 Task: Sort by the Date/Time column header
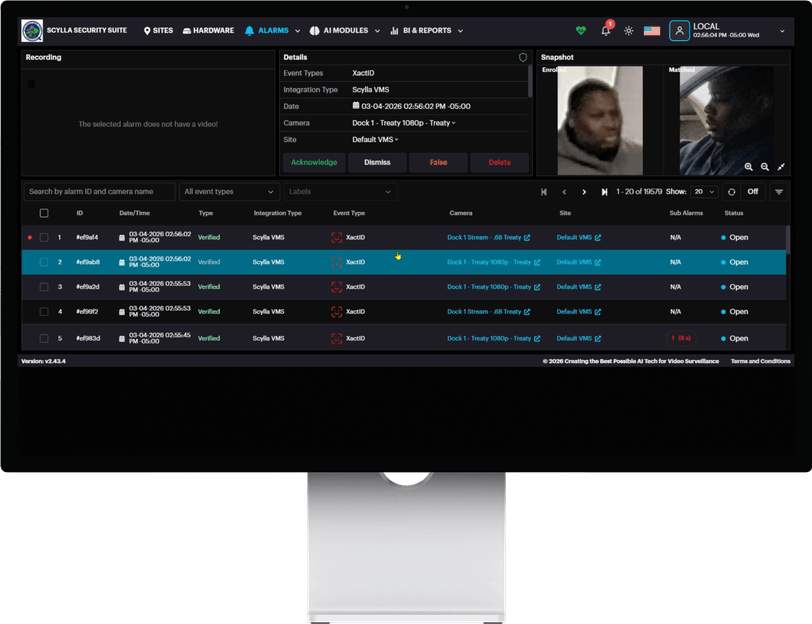134,213
